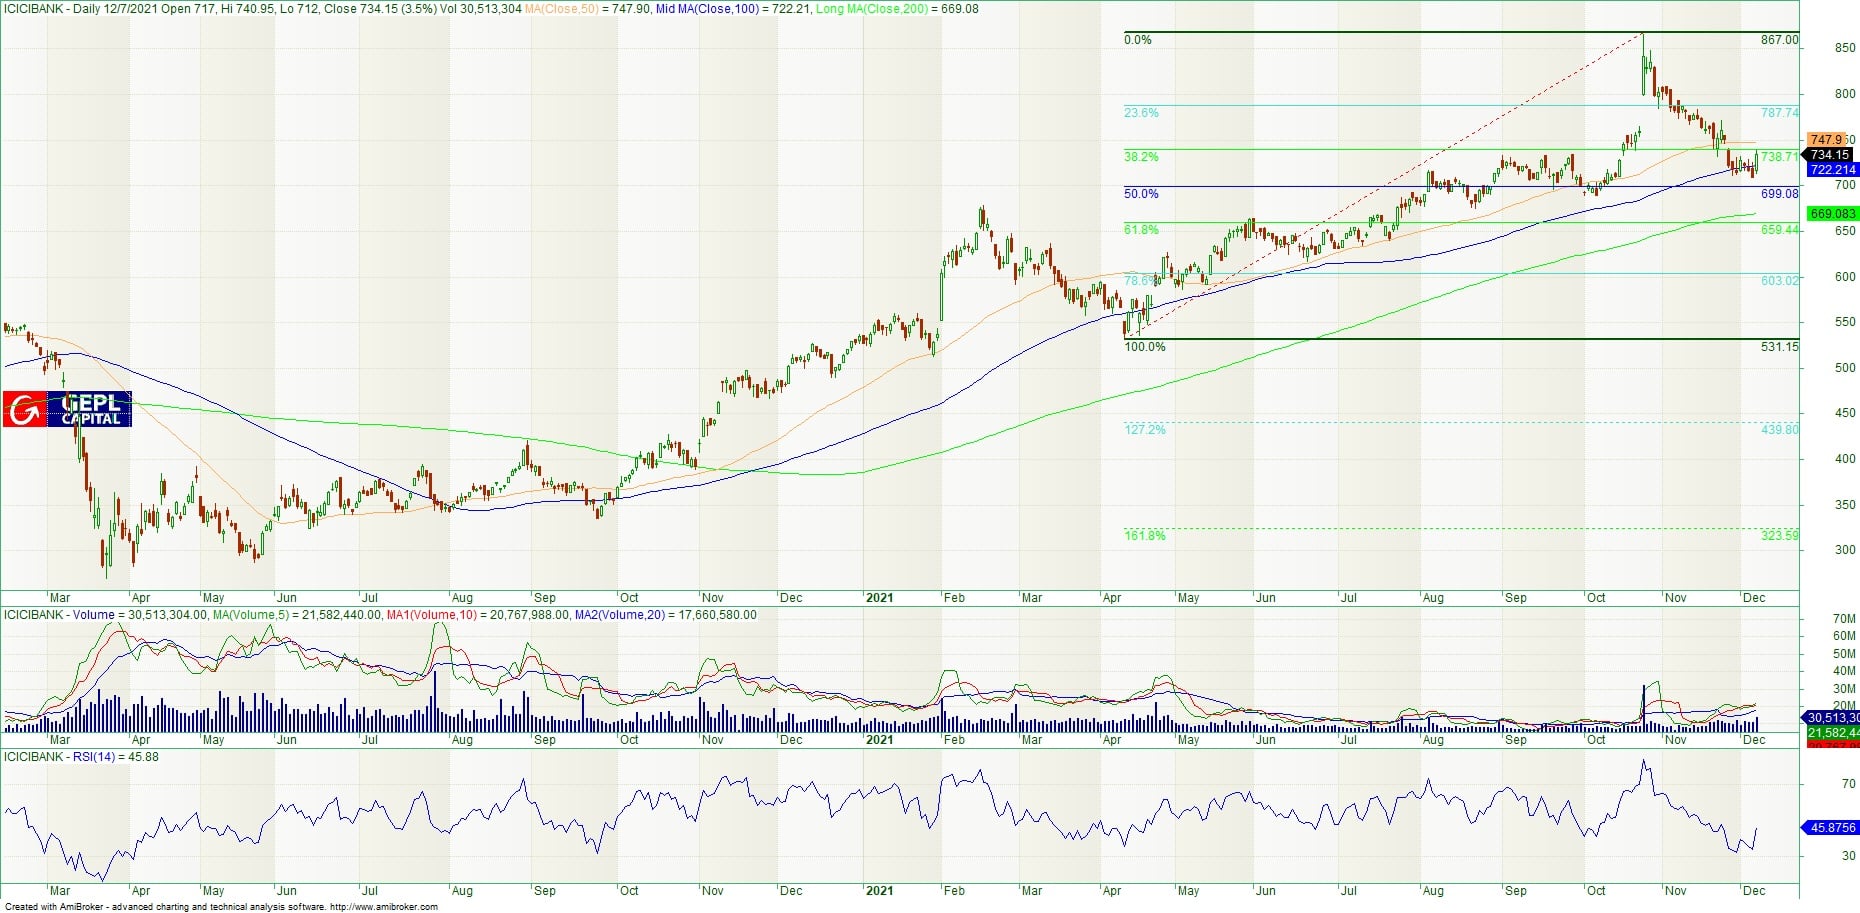Select the 50.0% Fibonacci level label

coord(1141,194)
